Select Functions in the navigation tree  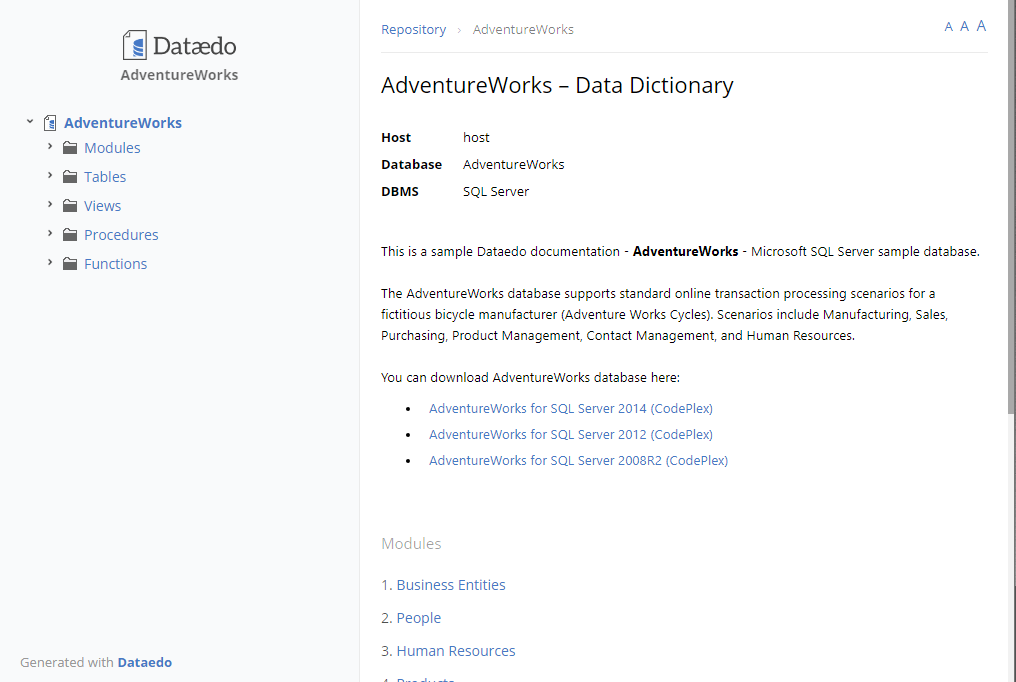coord(115,264)
